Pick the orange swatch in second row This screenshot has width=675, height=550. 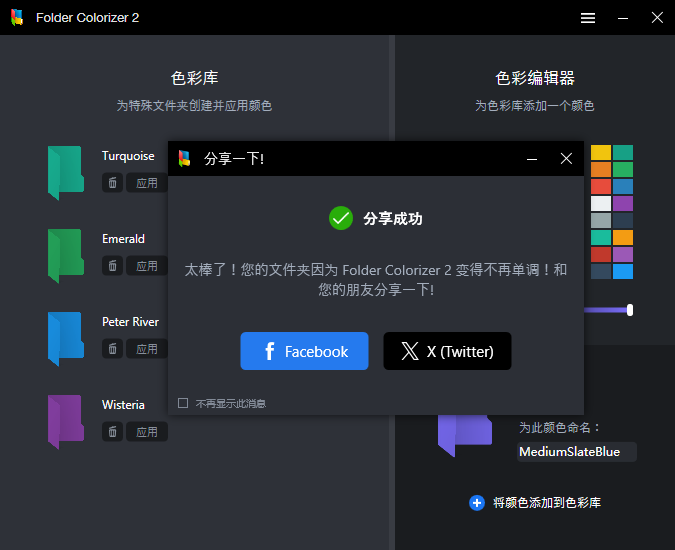601,170
